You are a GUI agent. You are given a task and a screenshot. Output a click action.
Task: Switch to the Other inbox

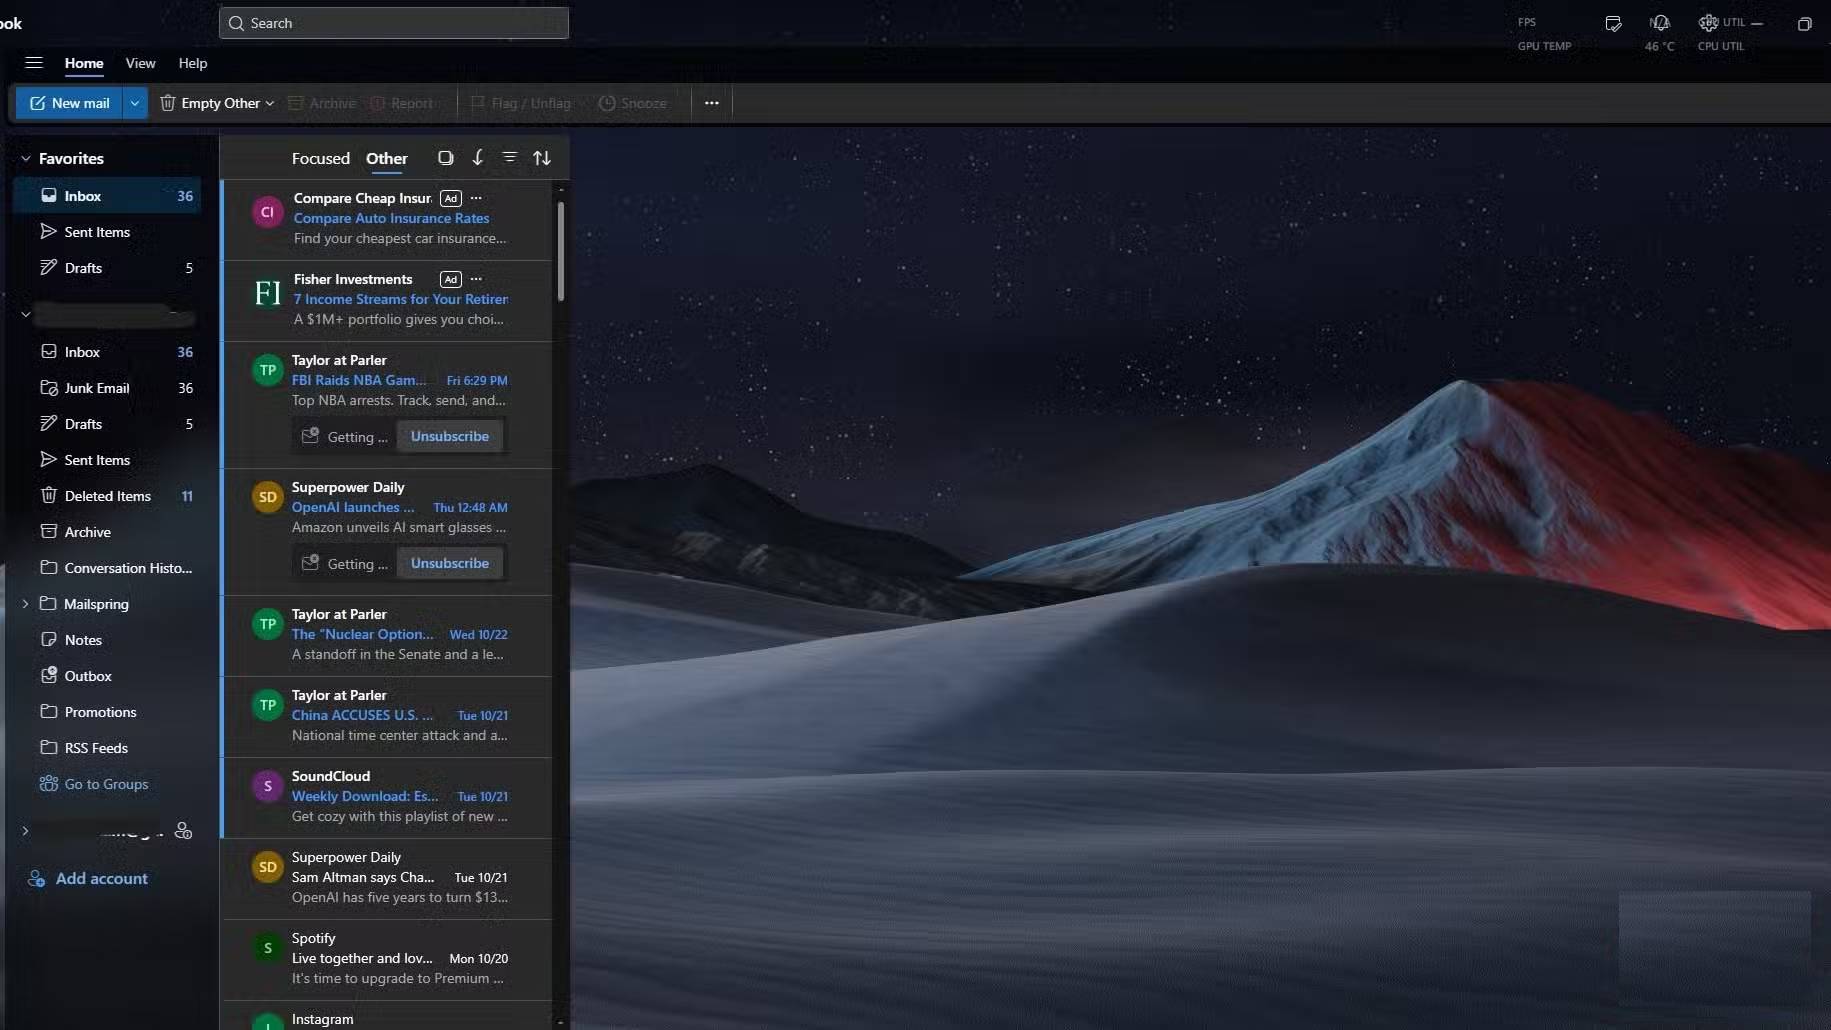coord(386,158)
